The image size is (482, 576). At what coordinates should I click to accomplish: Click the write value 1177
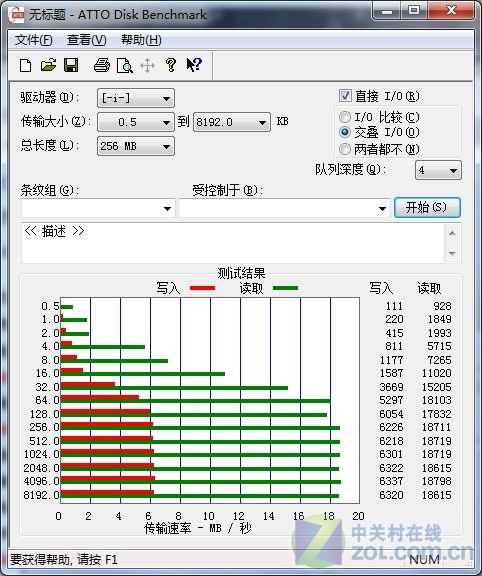[391, 360]
